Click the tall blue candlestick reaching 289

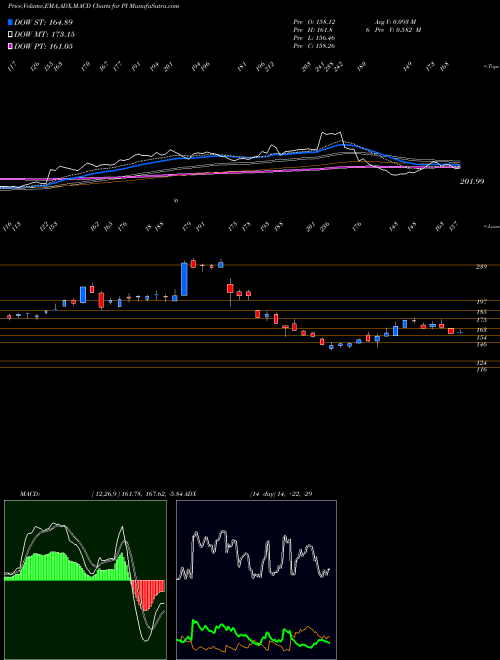click(184, 279)
